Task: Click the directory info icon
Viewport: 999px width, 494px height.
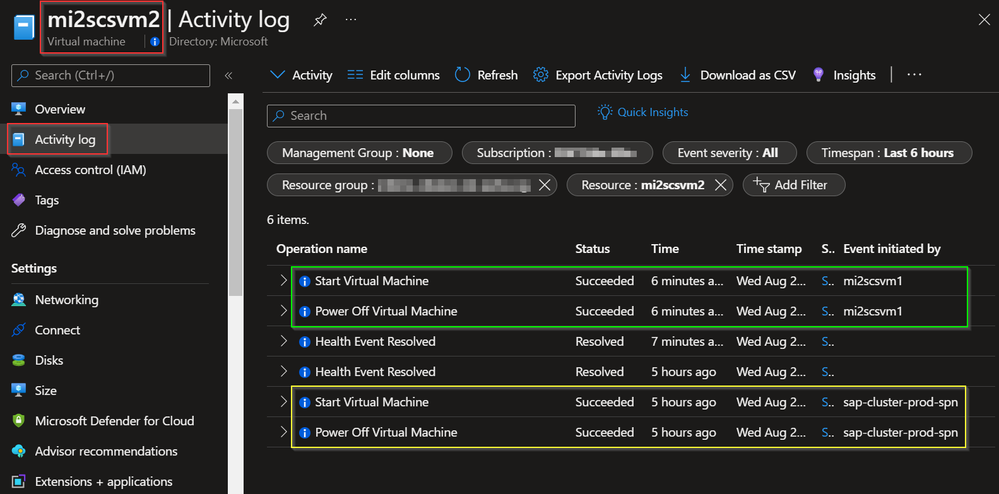Action: 155,42
